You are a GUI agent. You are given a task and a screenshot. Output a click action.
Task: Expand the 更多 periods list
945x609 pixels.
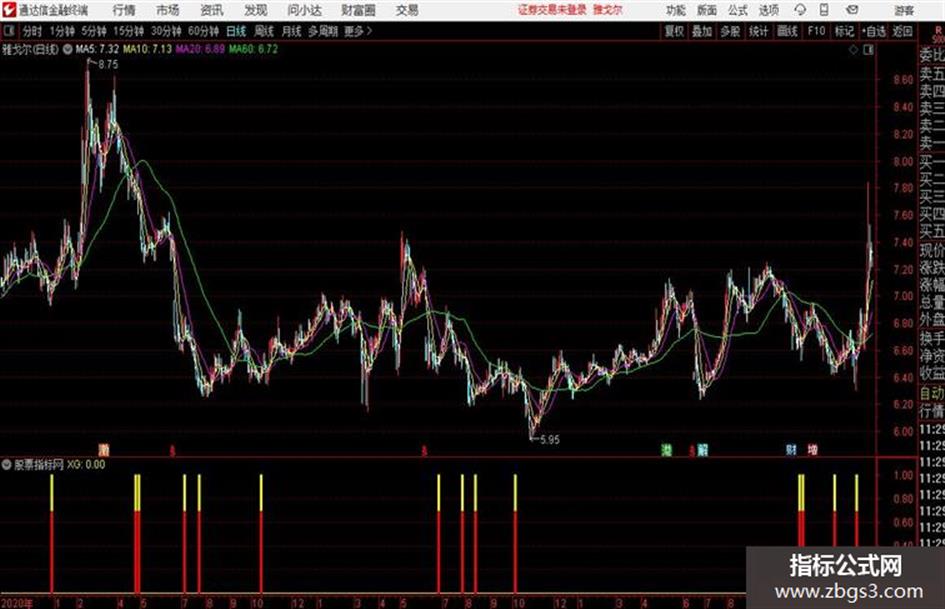pos(358,31)
